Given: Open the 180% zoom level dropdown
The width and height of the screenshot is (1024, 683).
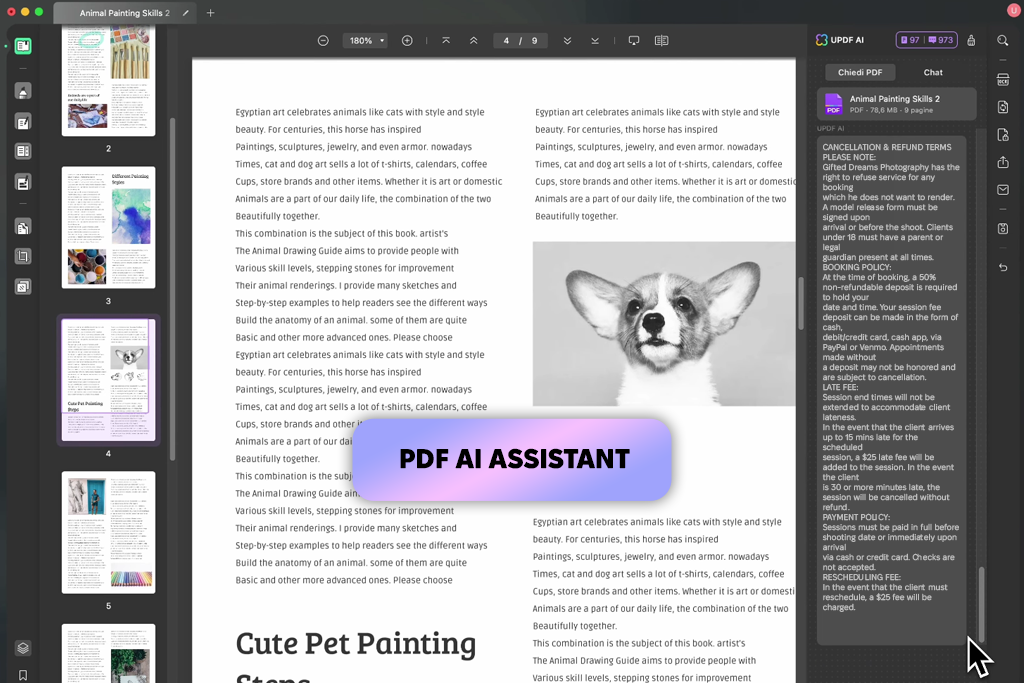Looking at the screenshot, I should pos(366,40).
